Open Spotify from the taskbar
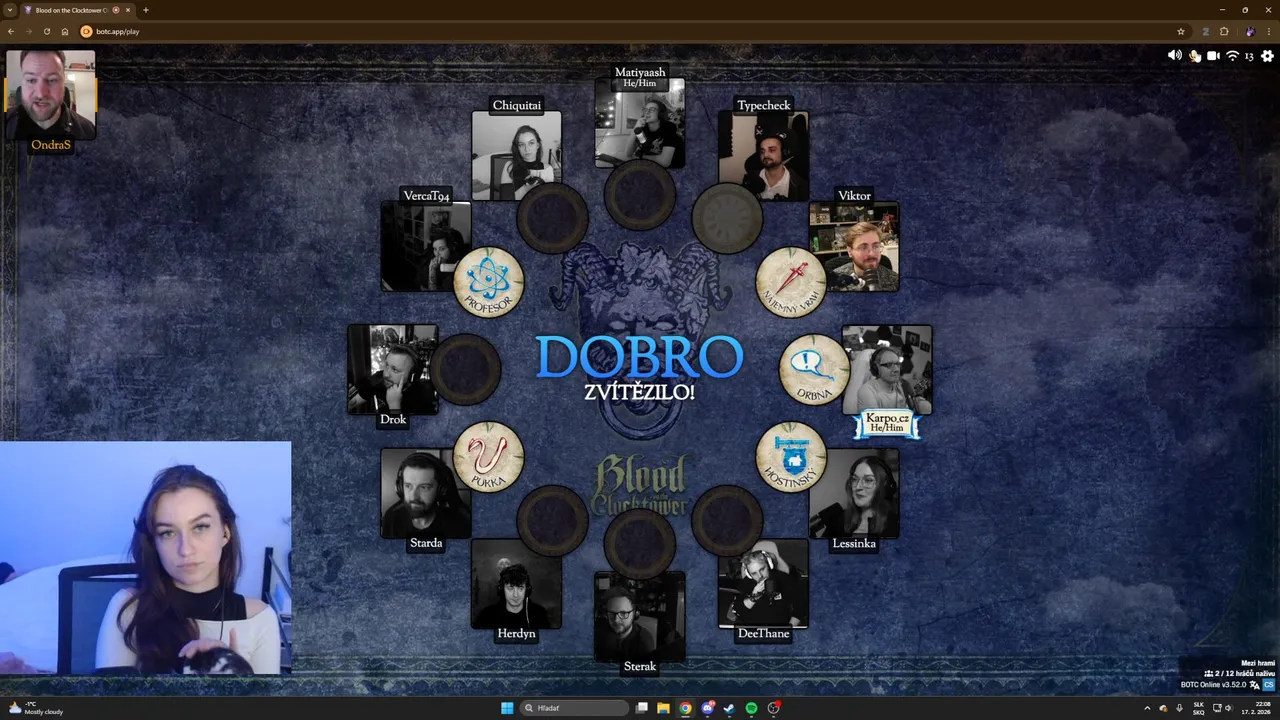 tap(751, 708)
